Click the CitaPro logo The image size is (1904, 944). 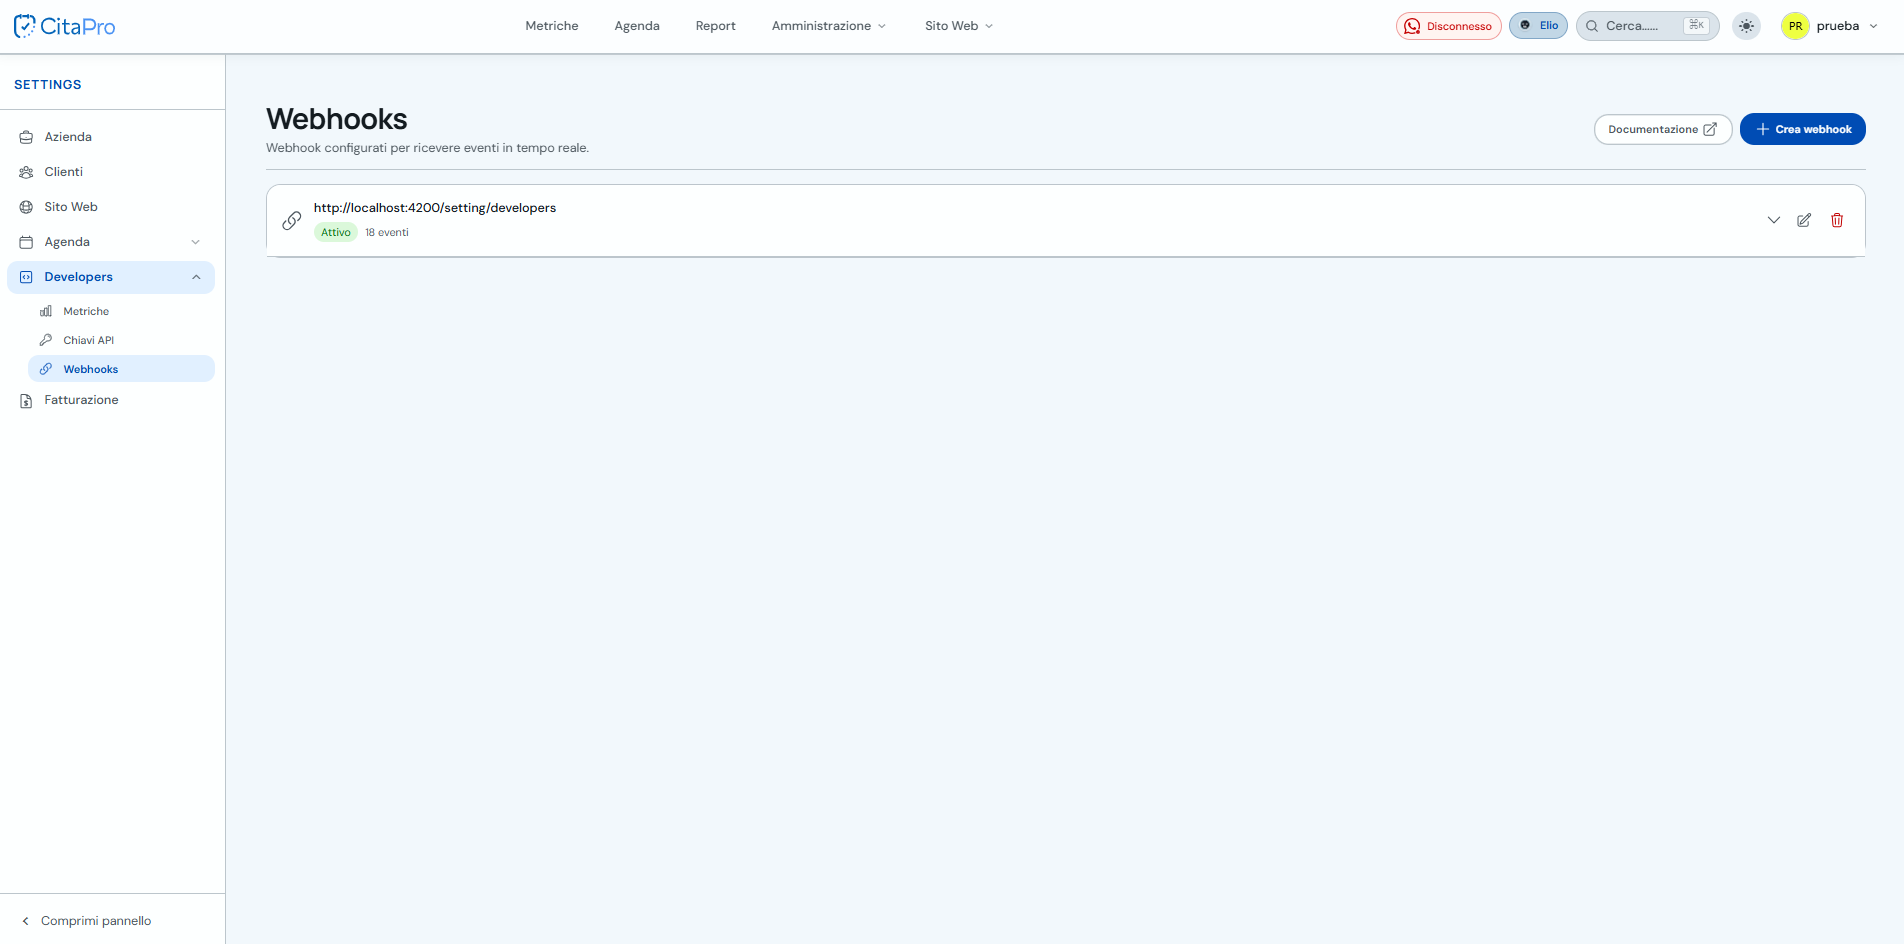pos(65,26)
